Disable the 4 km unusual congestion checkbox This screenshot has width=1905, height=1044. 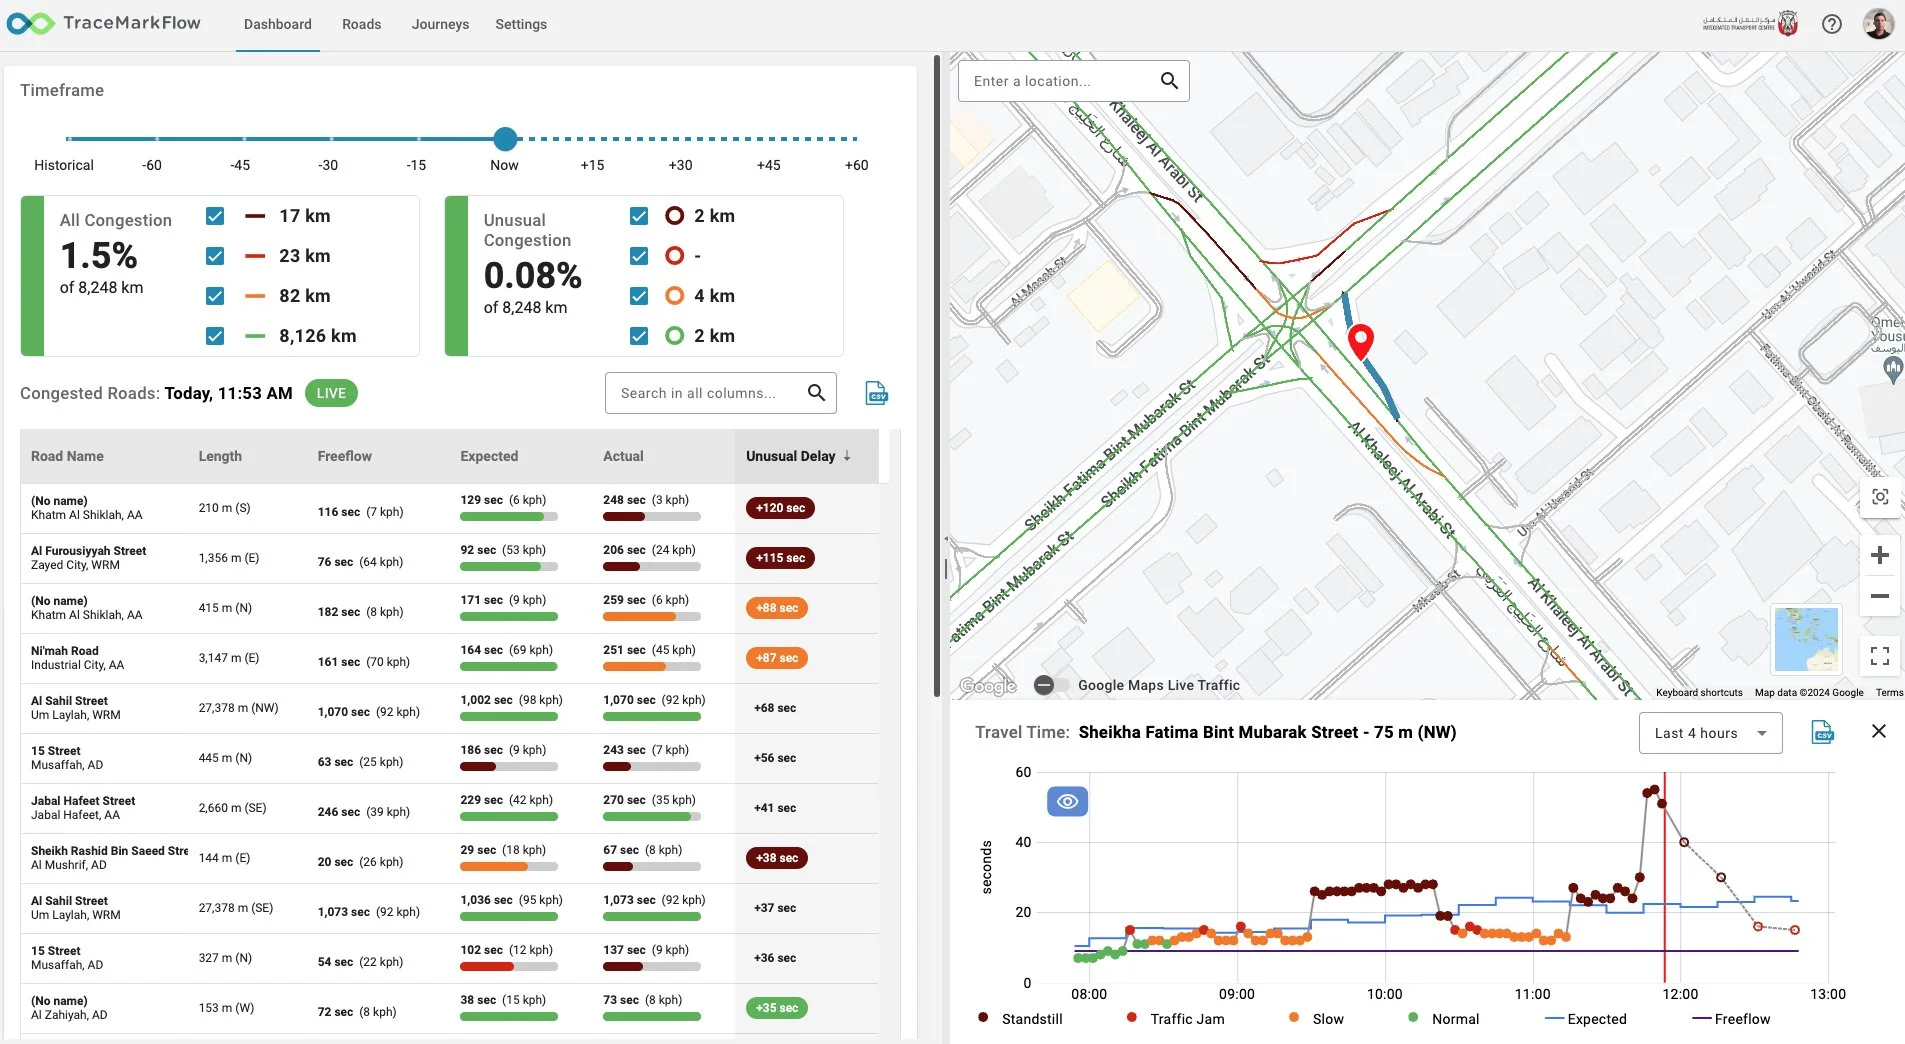click(638, 296)
